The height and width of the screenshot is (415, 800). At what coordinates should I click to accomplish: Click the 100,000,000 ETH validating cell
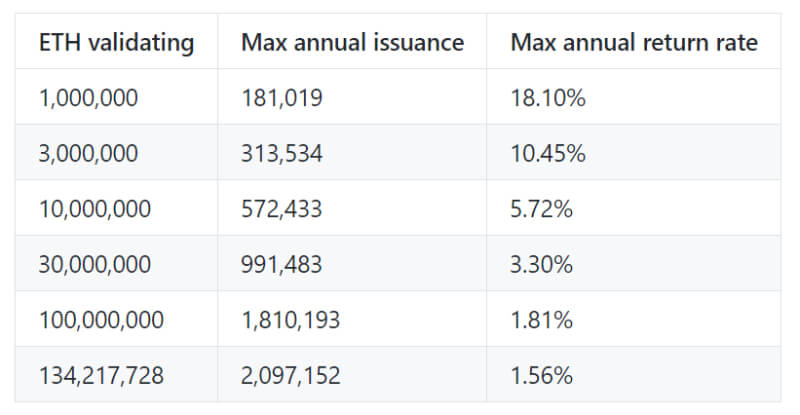coord(100,320)
